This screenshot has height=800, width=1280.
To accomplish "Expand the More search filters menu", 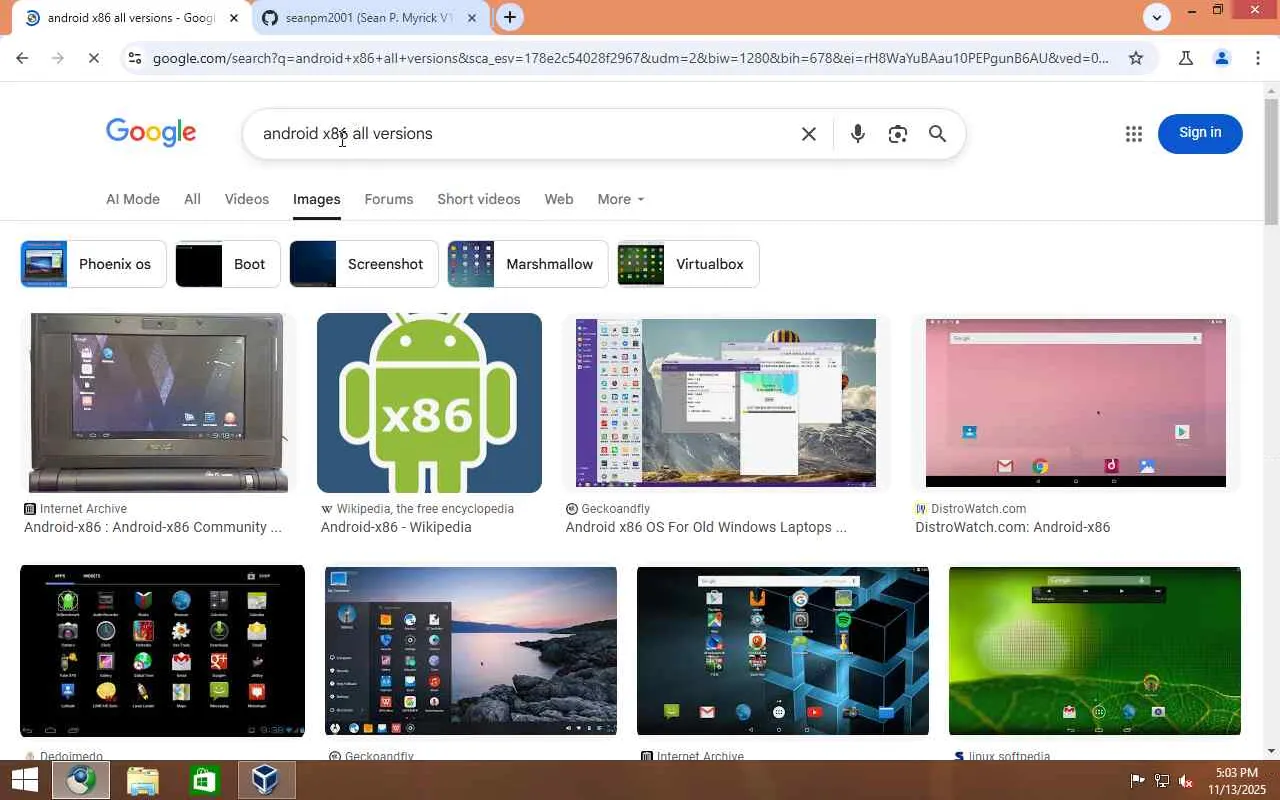I will (621, 199).
